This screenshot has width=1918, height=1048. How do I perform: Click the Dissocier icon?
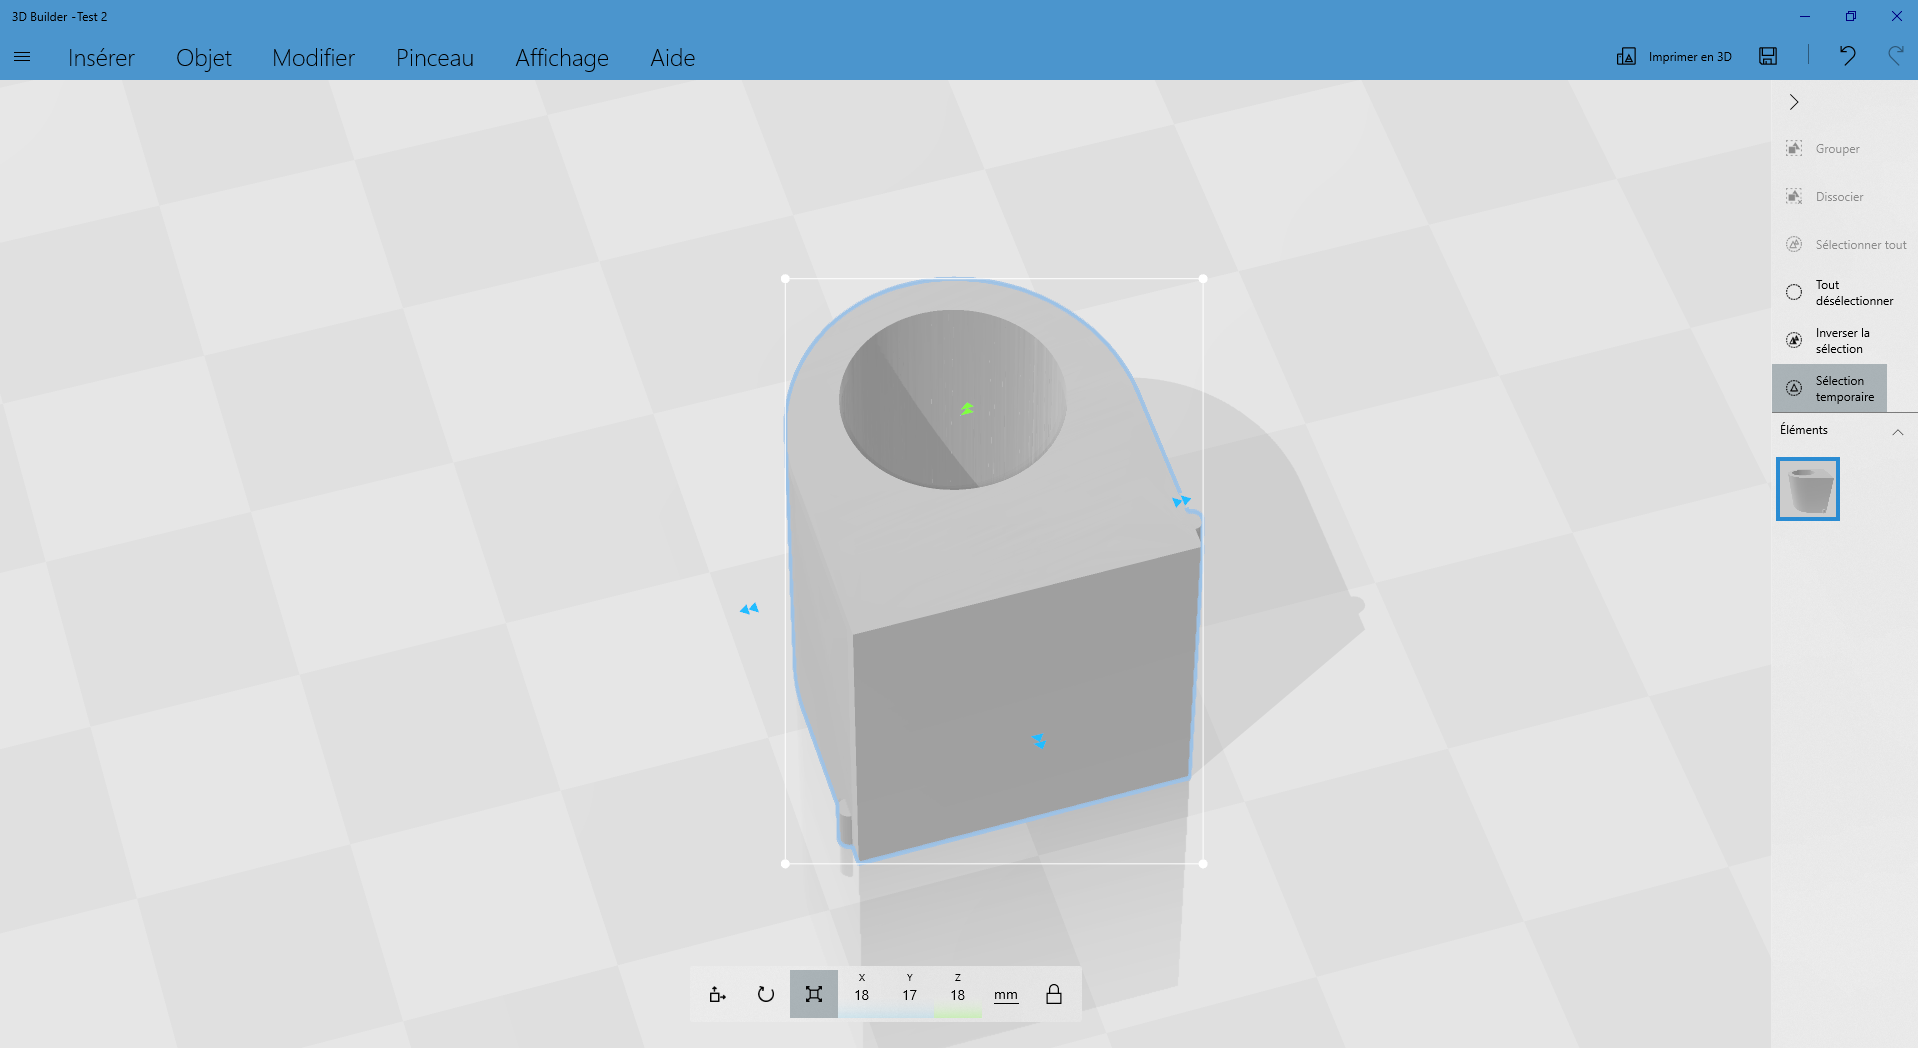click(1794, 197)
